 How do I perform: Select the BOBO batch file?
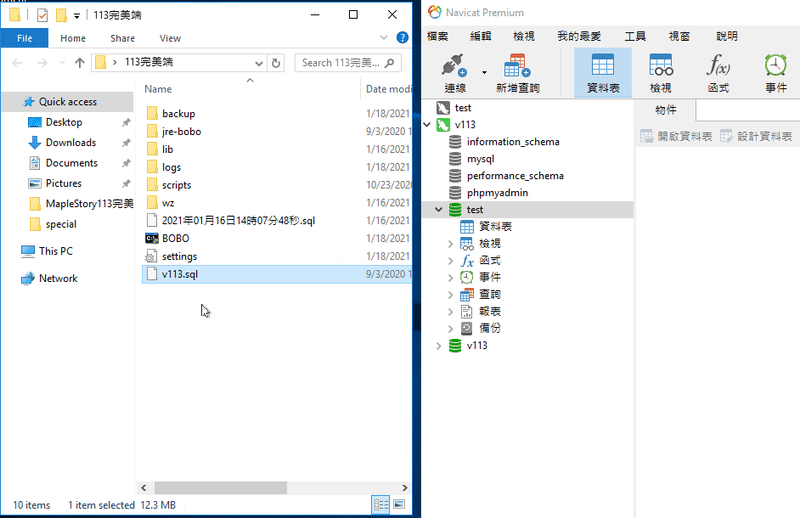coord(175,238)
